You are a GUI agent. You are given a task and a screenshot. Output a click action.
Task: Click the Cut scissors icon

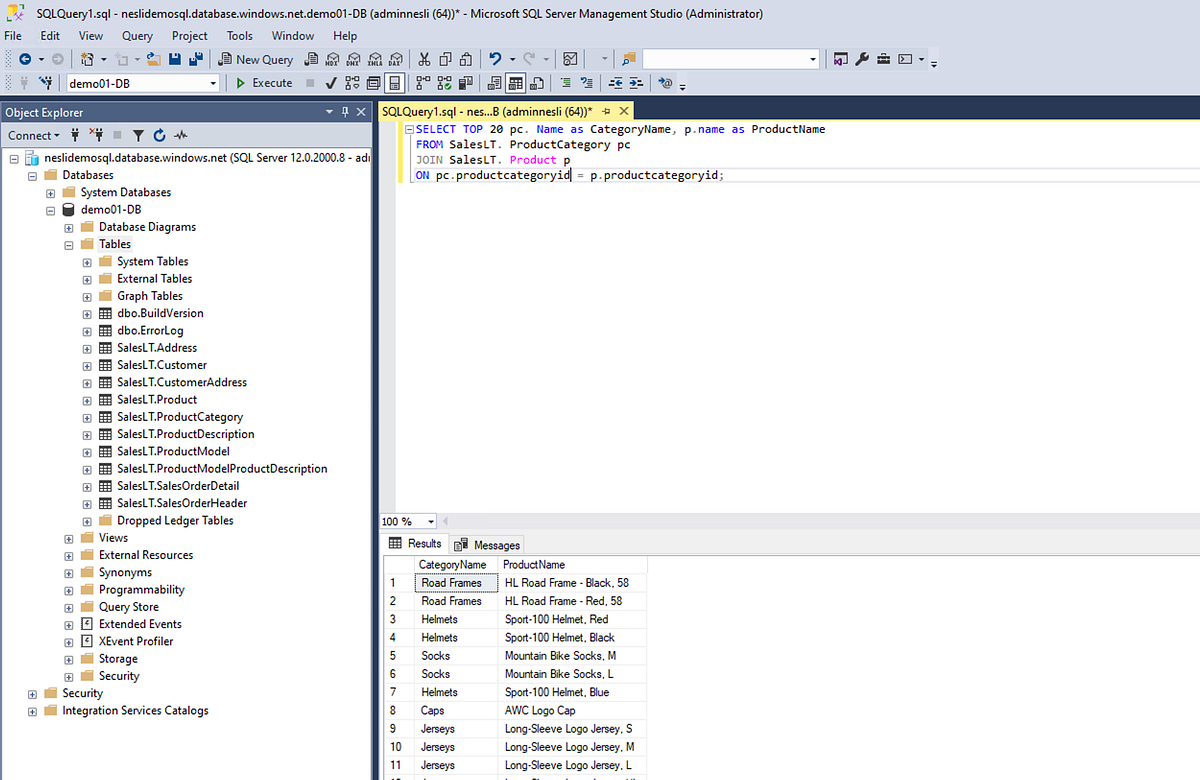coord(424,59)
